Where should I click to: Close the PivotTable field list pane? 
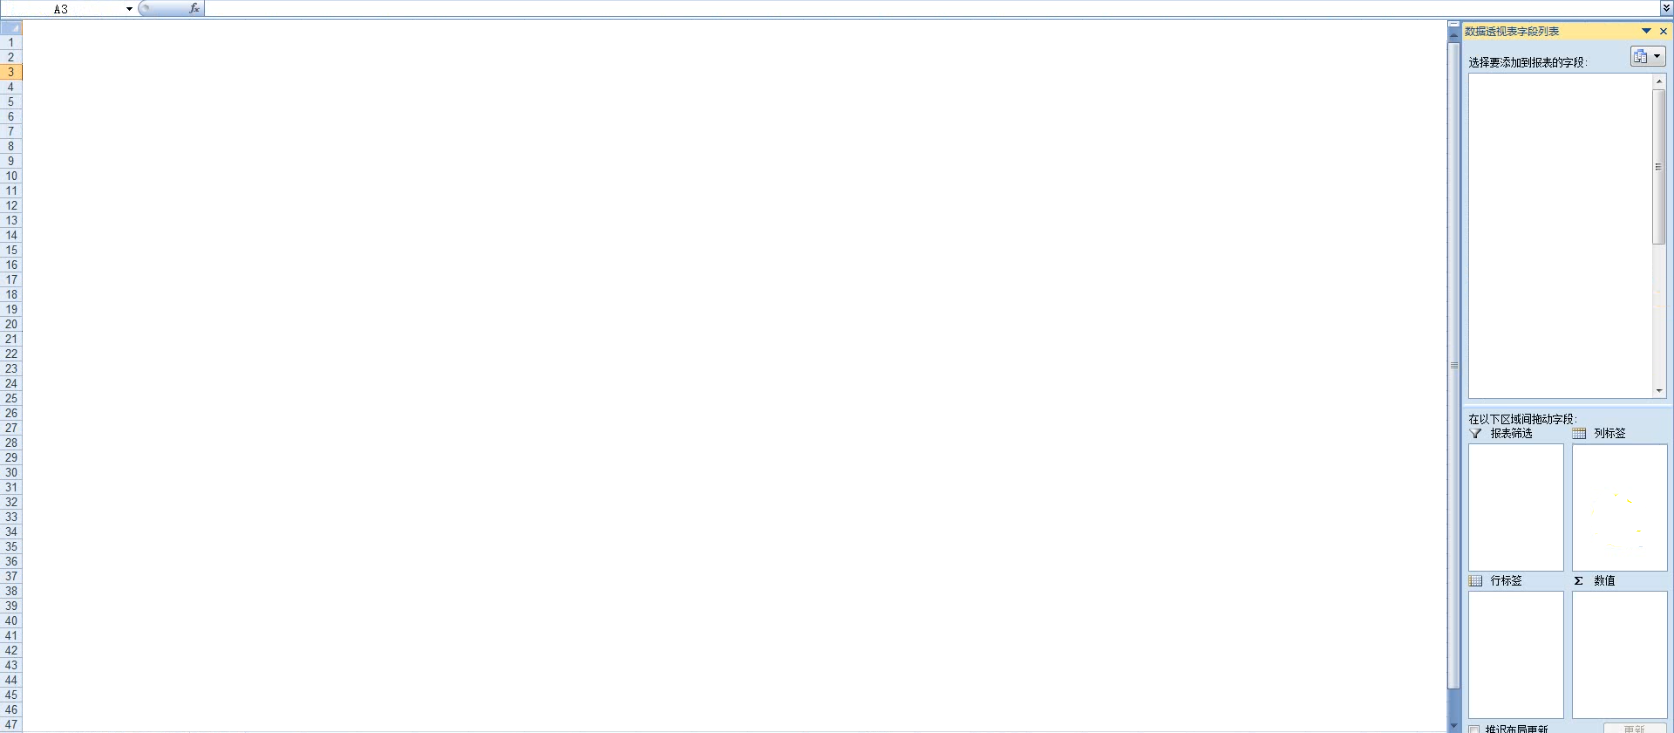click(x=1664, y=31)
